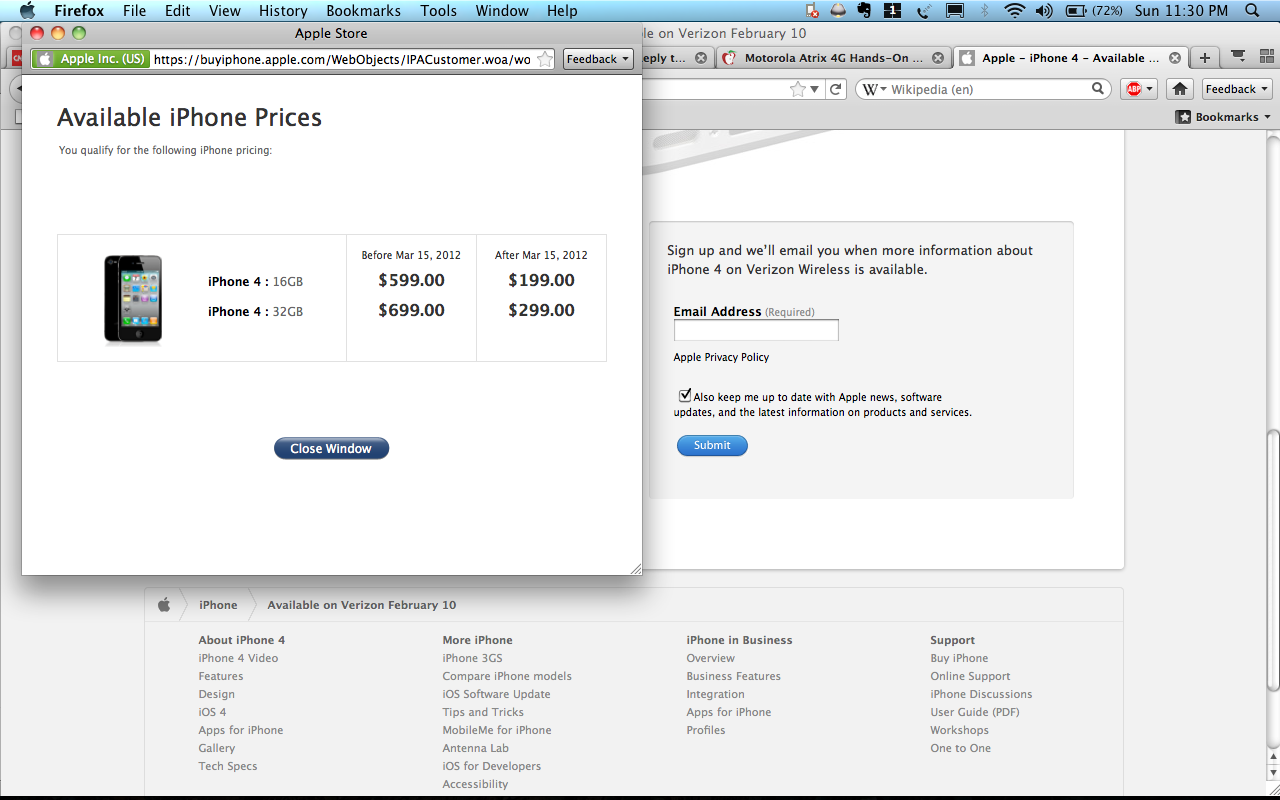Open the Tools menu
Viewport: 1280px width, 800px height.
439,11
